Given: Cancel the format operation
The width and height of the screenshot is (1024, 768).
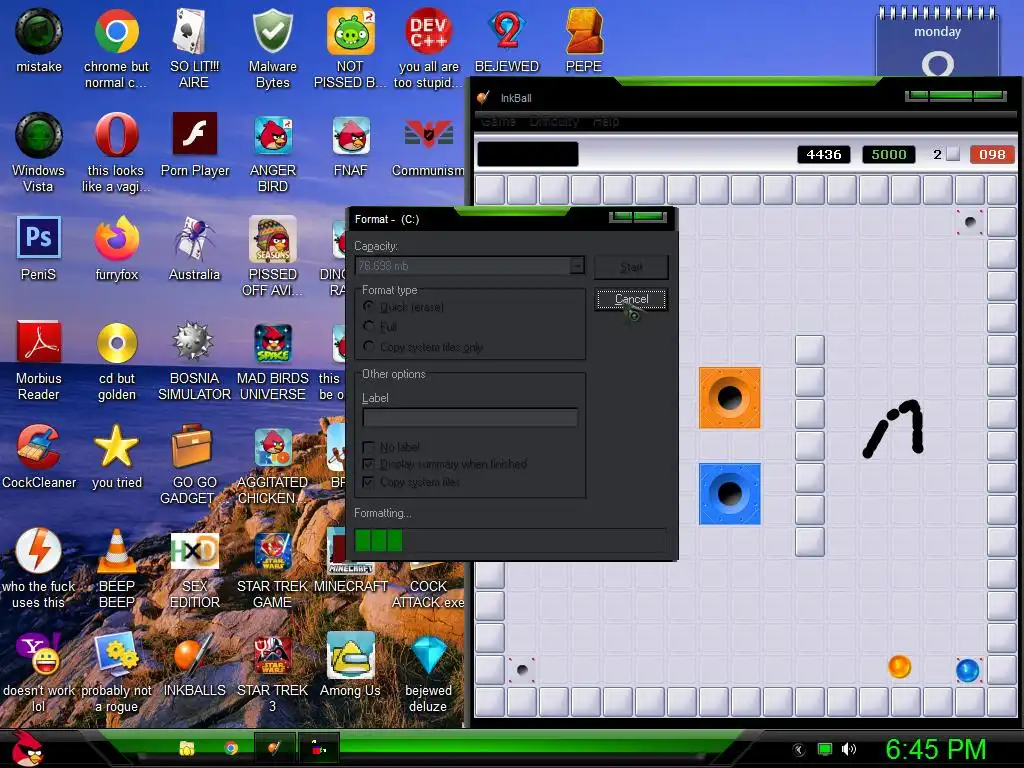Looking at the screenshot, I should click(x=632, y=299).
